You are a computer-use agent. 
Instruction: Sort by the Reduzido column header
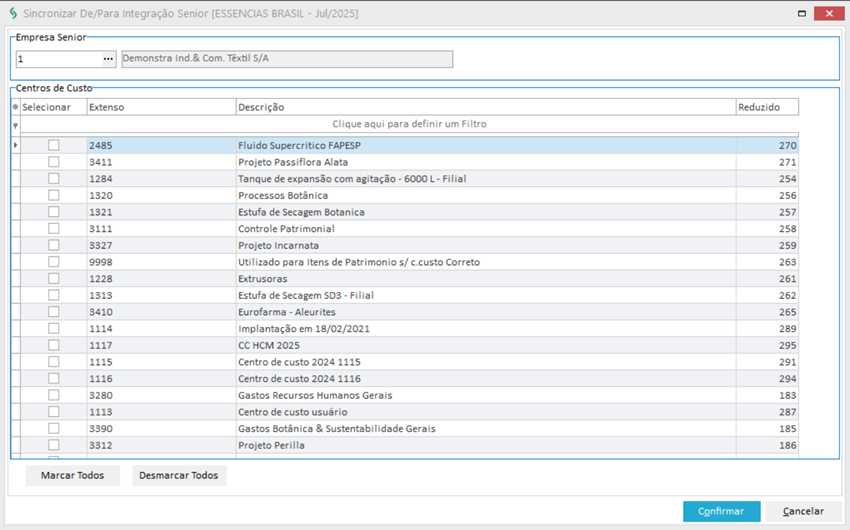coord(767,107)
